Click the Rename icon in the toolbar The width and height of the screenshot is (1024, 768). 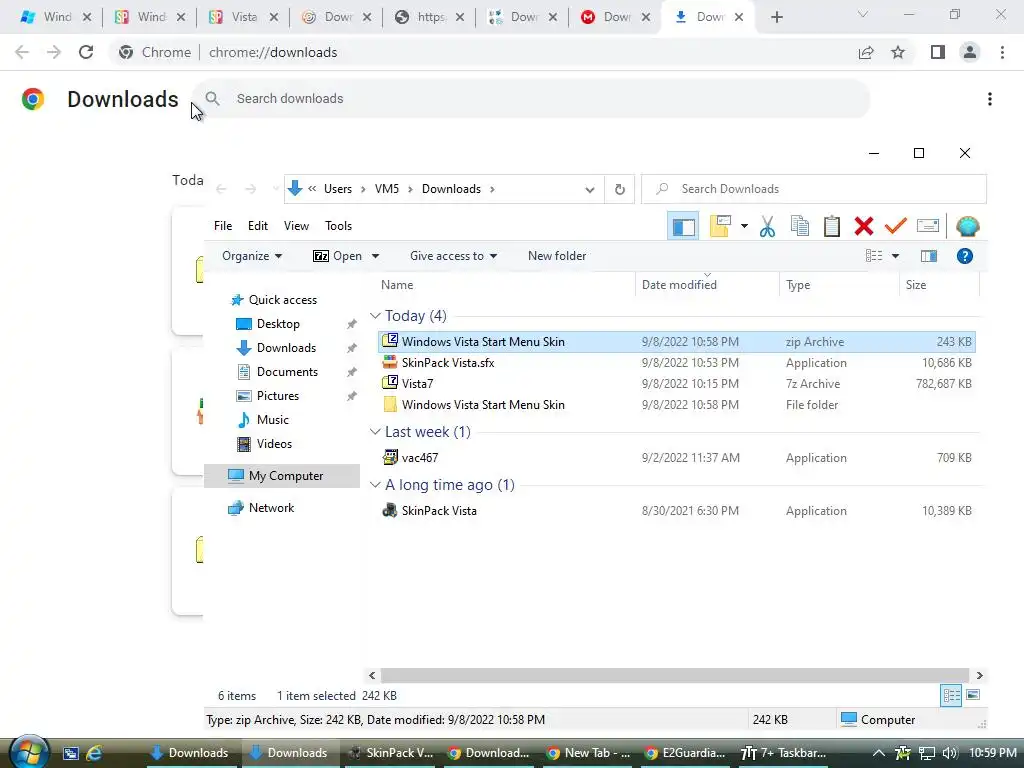(927, 226)
